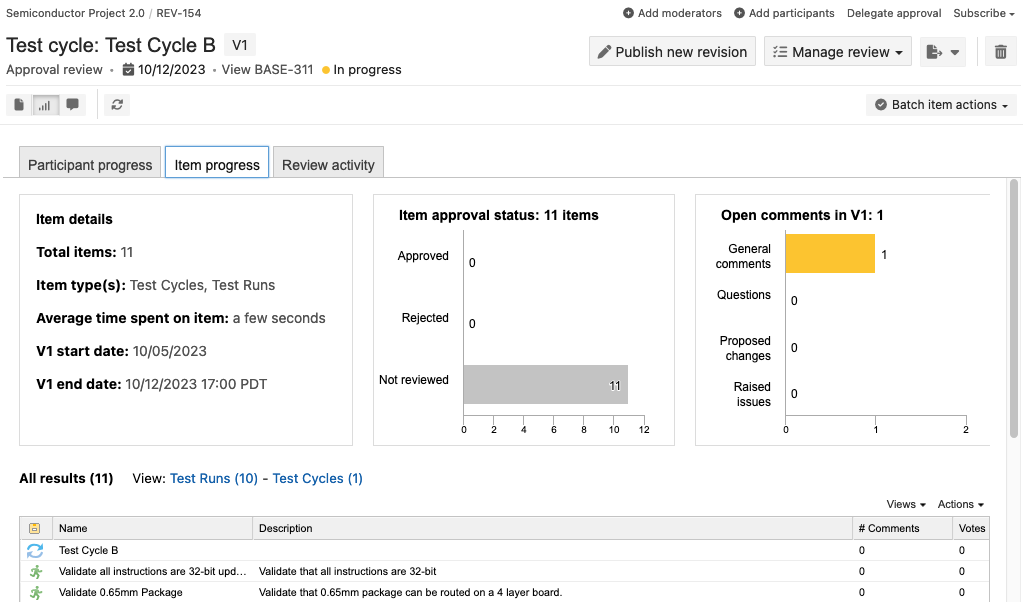Click the 'Validate 0.65mm Package' name cell
This screenshot has height=602, width=1023.
(121, 592)
